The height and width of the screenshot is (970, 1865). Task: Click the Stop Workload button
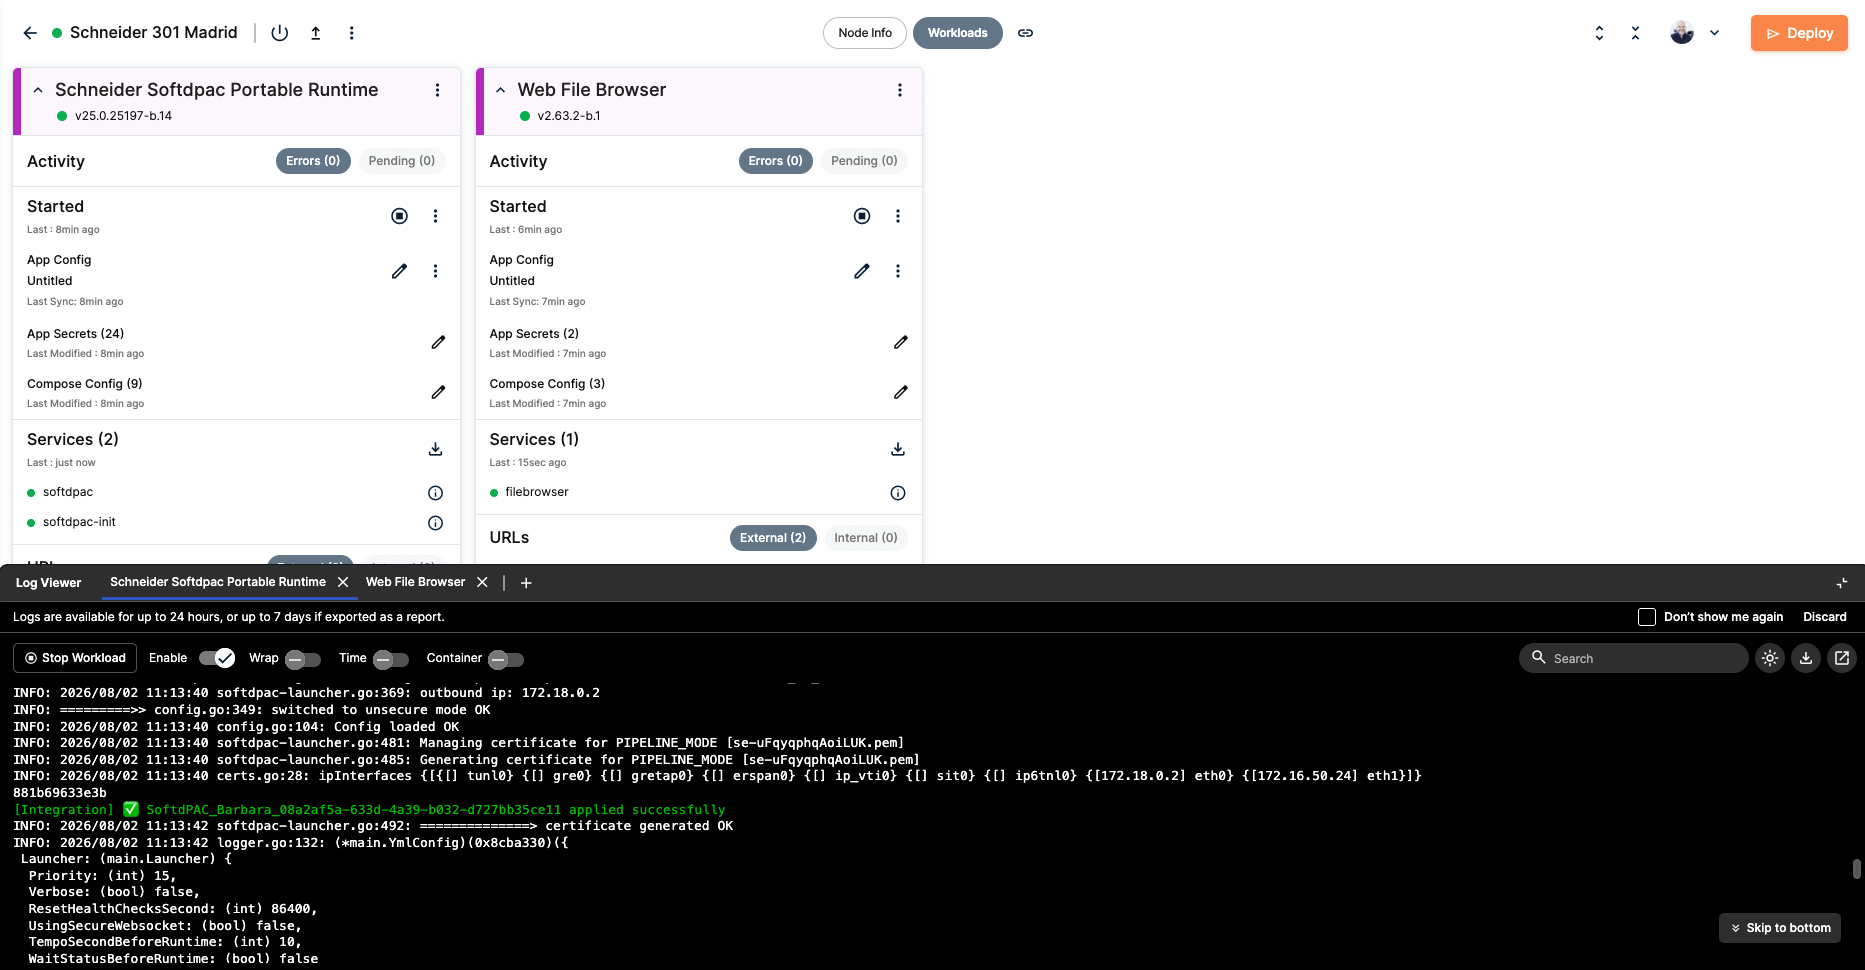click(75, 658)
